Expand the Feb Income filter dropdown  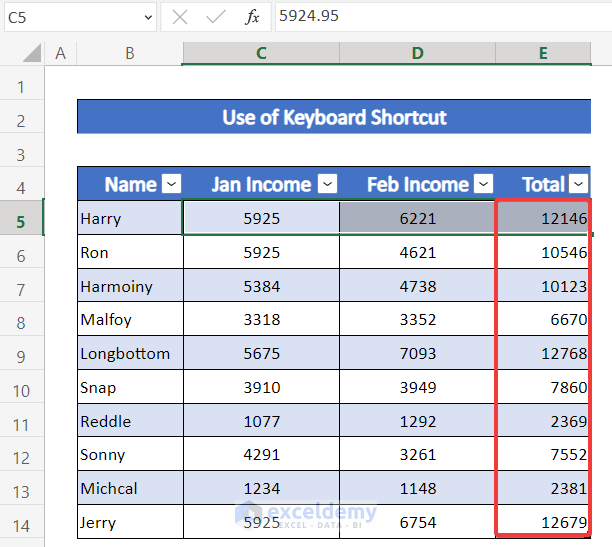(484, 184)
